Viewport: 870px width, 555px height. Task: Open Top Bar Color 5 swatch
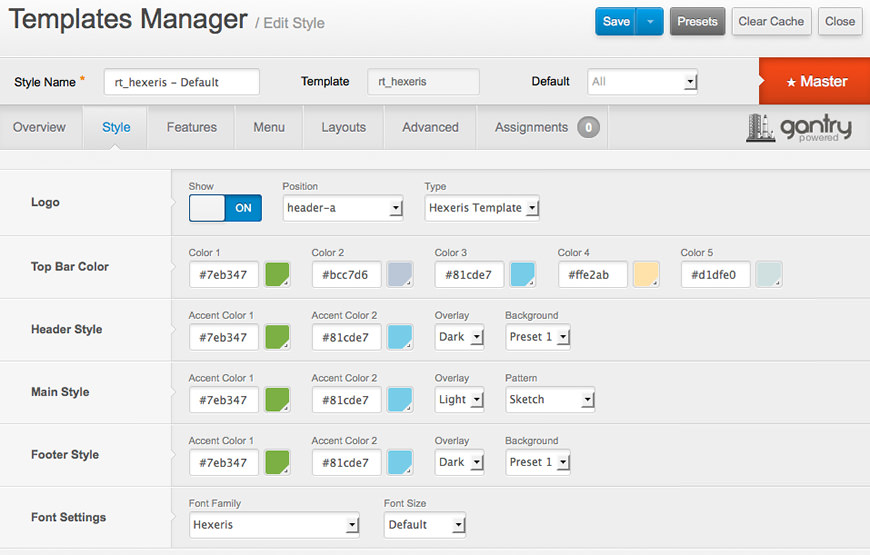point(769,275)
